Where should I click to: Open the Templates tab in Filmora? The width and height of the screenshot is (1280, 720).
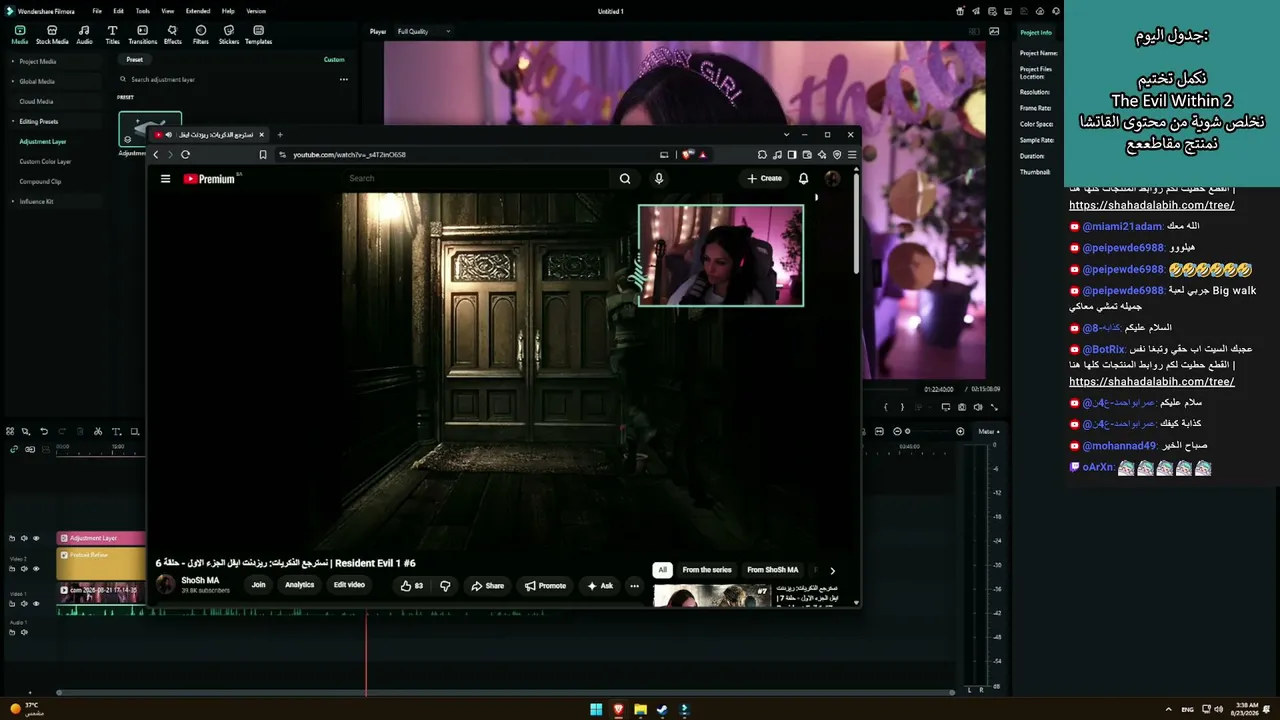[x=258, y=35]
